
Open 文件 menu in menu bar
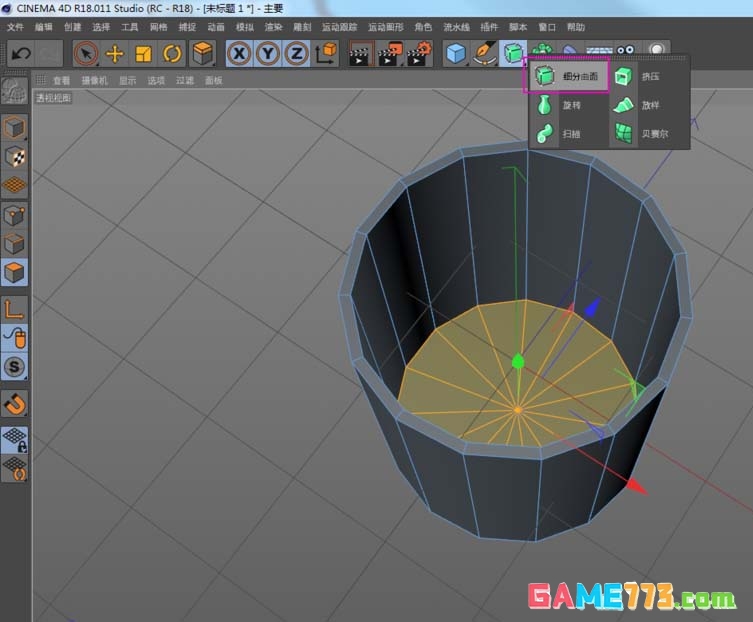tap(15, 27)
